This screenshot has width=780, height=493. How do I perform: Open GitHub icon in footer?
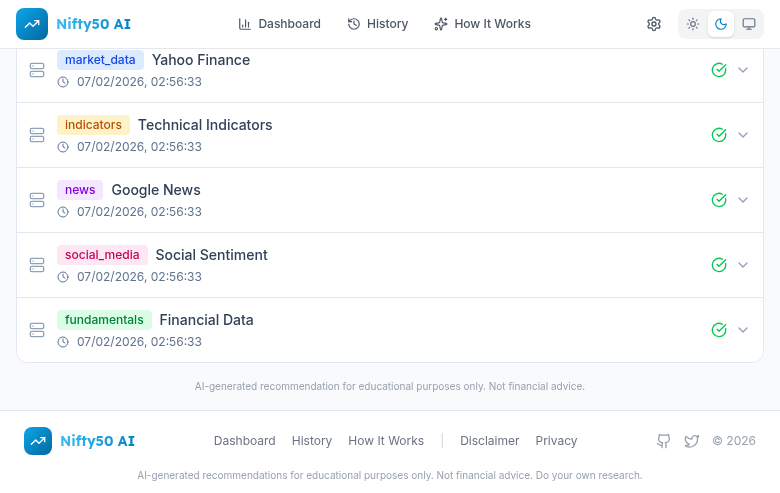pos(663,441)
